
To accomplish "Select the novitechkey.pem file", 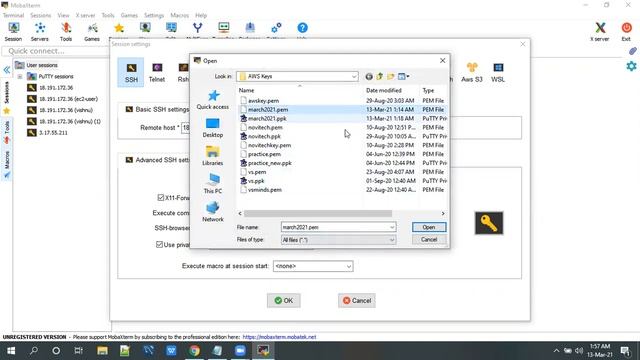I will pyautogui.click(x=269, y=145).
